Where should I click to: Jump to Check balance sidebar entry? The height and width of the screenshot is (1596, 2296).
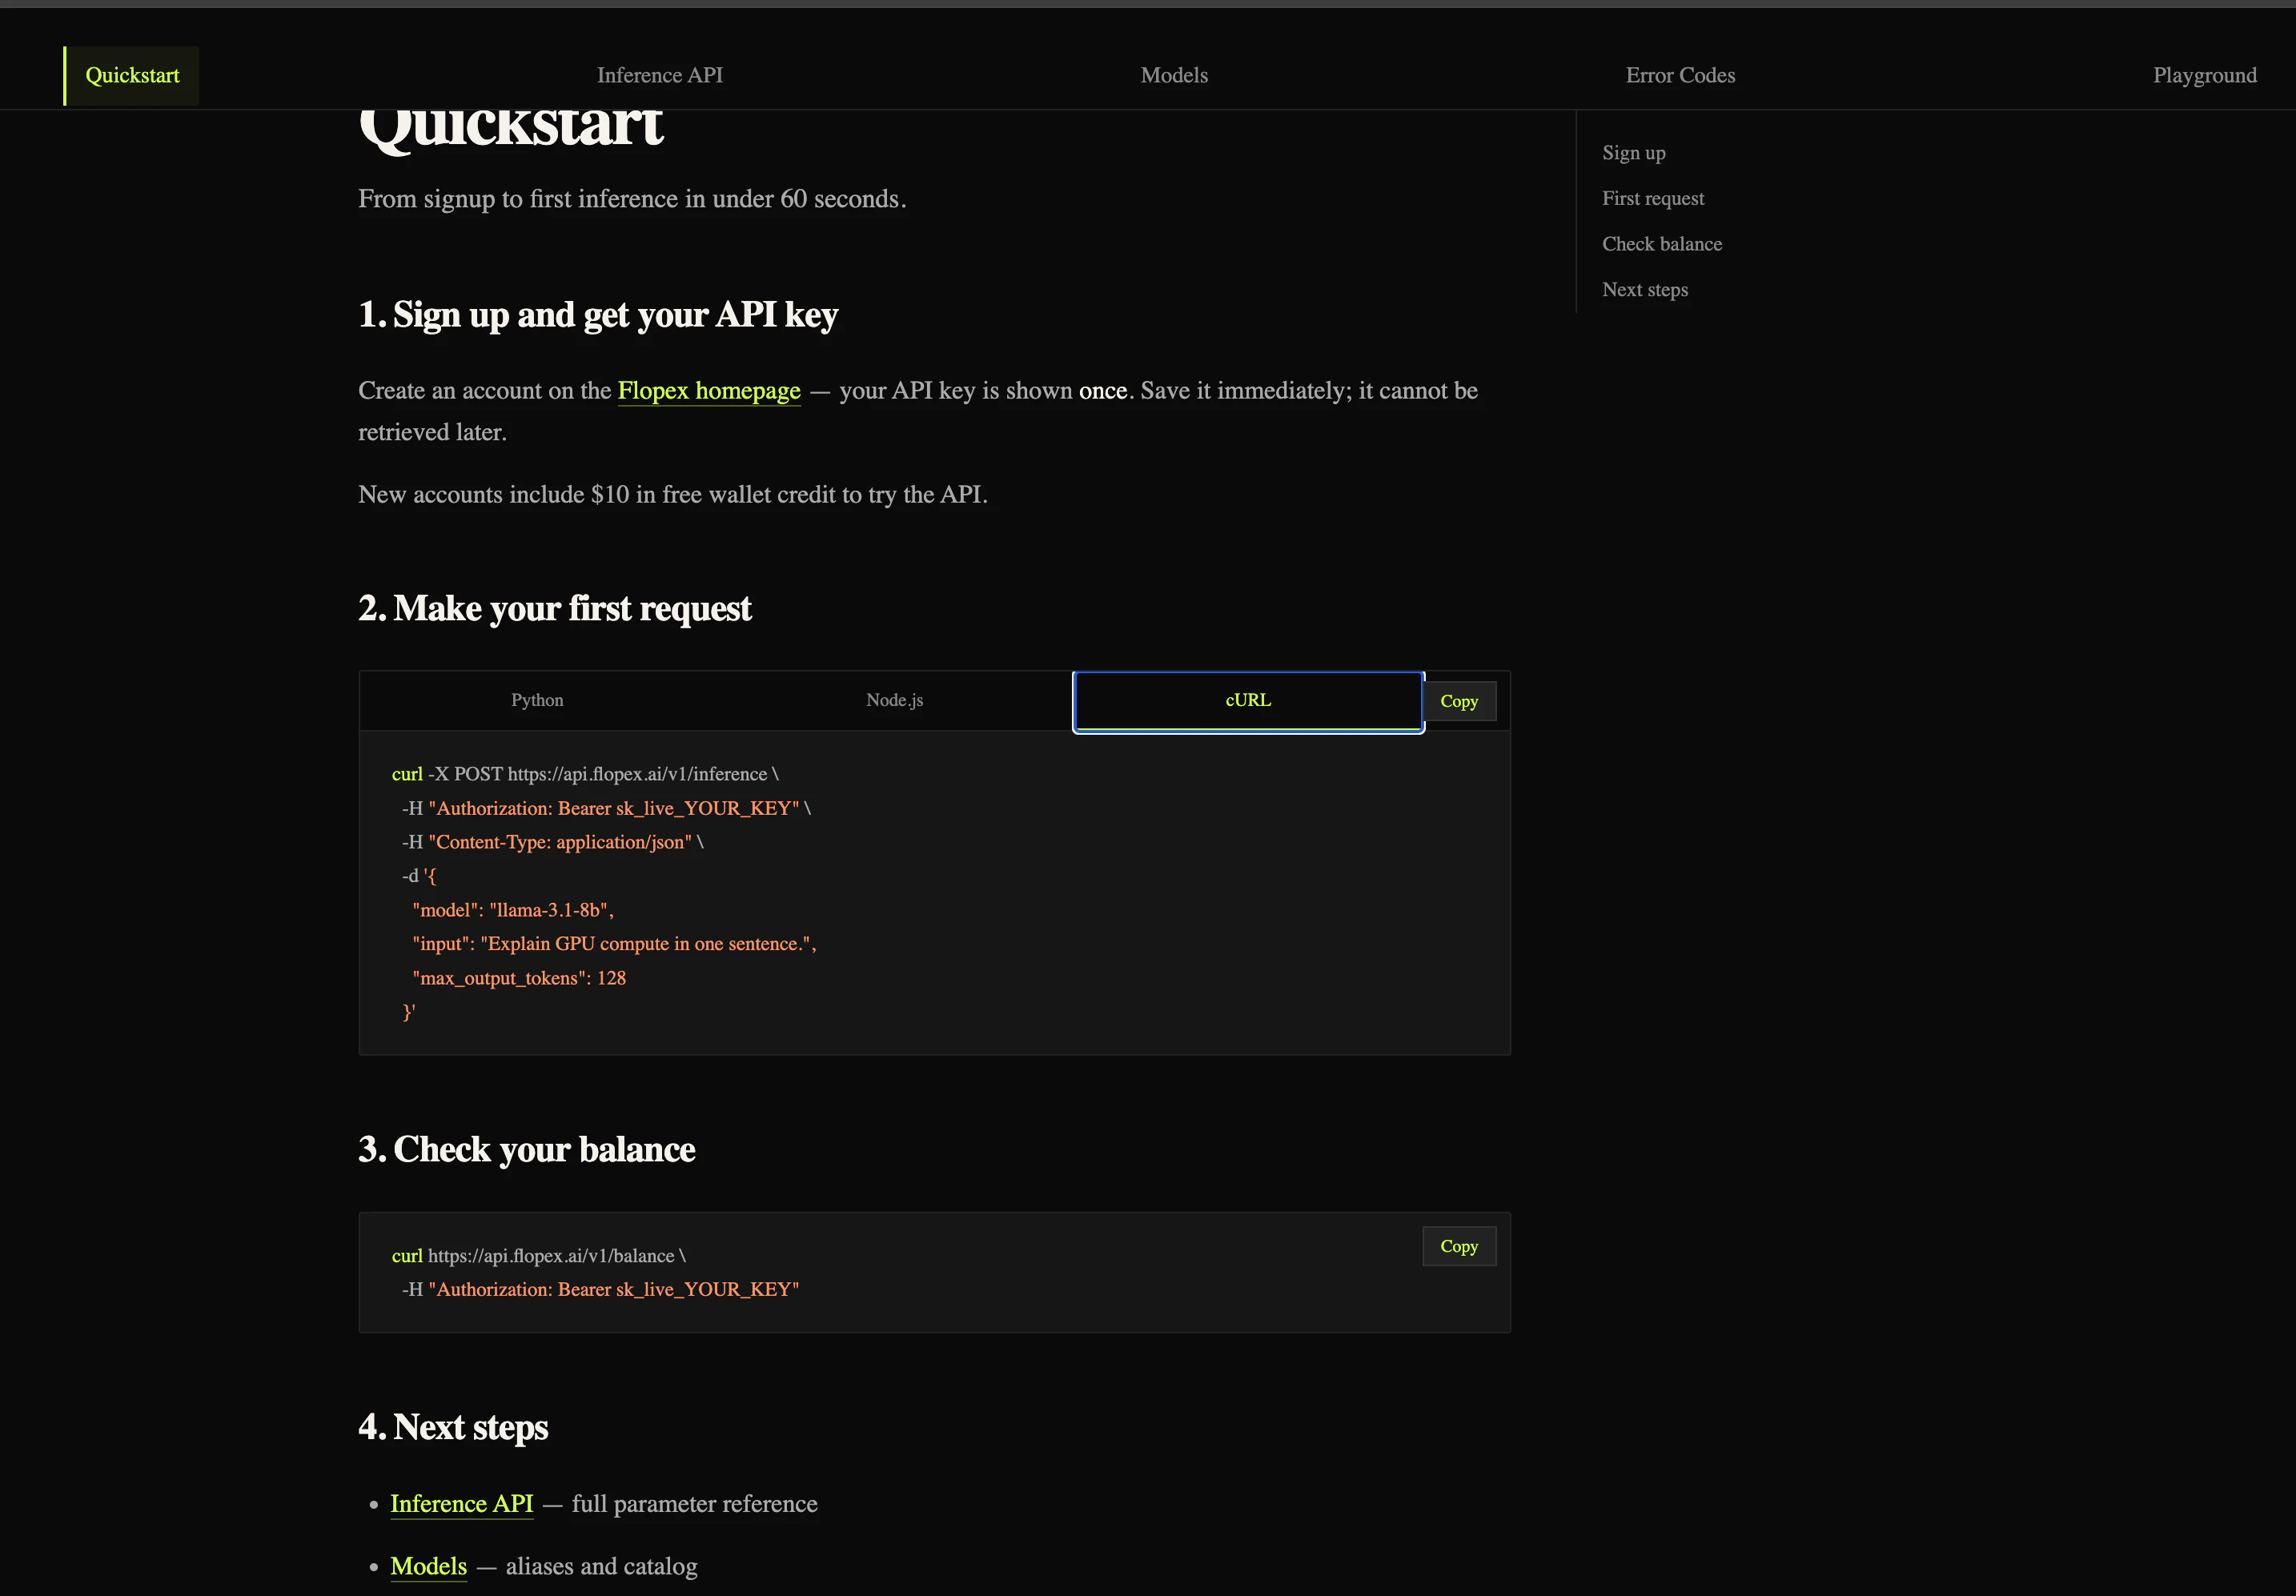pos(1661,244)
